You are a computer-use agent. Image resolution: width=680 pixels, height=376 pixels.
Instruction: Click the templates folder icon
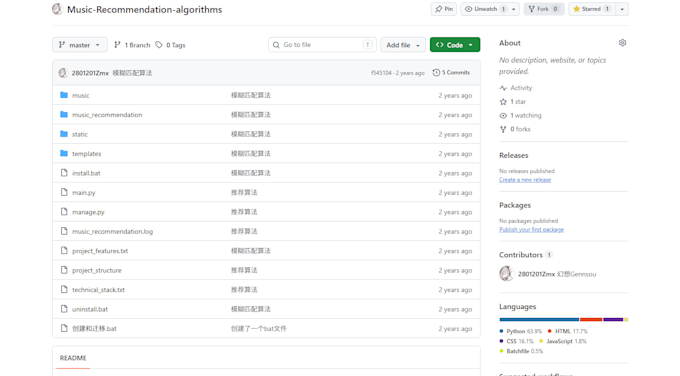(x=64, y=154)
